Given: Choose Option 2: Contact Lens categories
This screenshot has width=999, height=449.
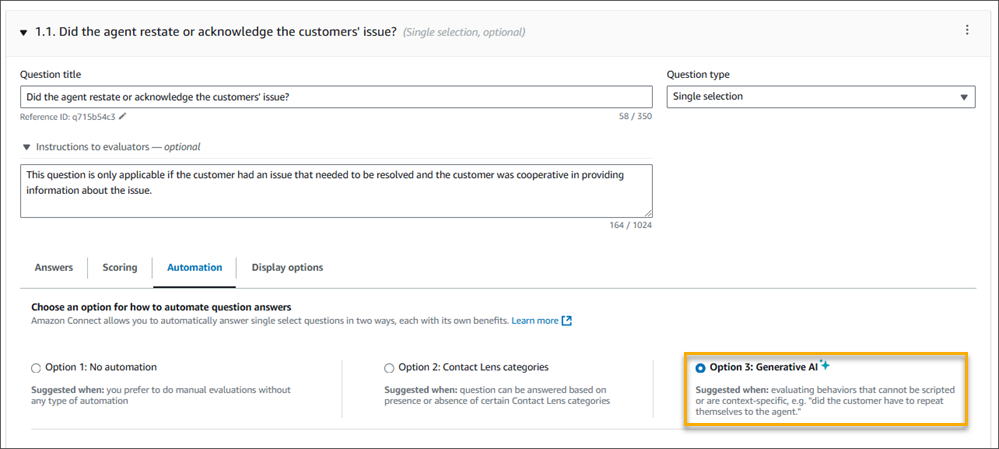Looking at the screenshot, I should (x=390, y=368).
